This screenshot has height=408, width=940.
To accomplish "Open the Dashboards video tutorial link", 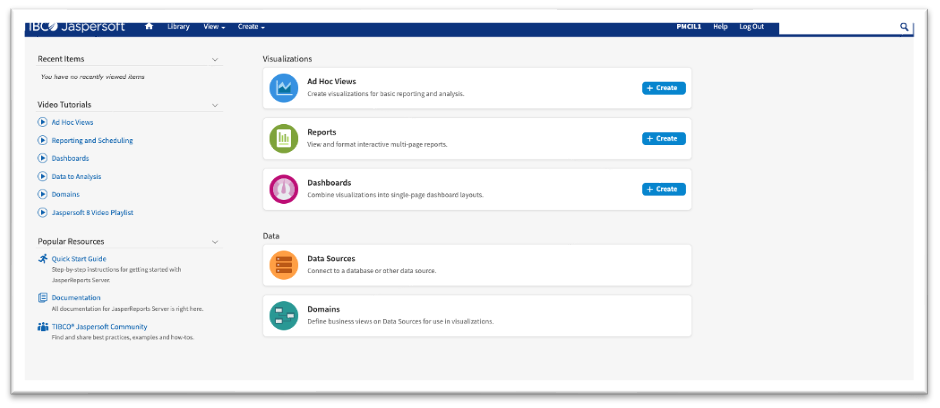I will coord(70,158).
